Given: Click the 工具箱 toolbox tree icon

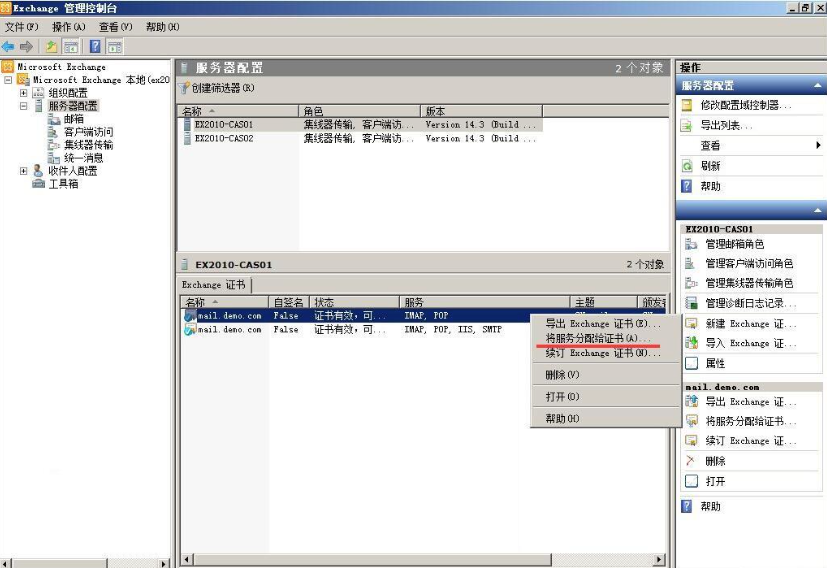Looking at the screenshot, I should (39, 184).
